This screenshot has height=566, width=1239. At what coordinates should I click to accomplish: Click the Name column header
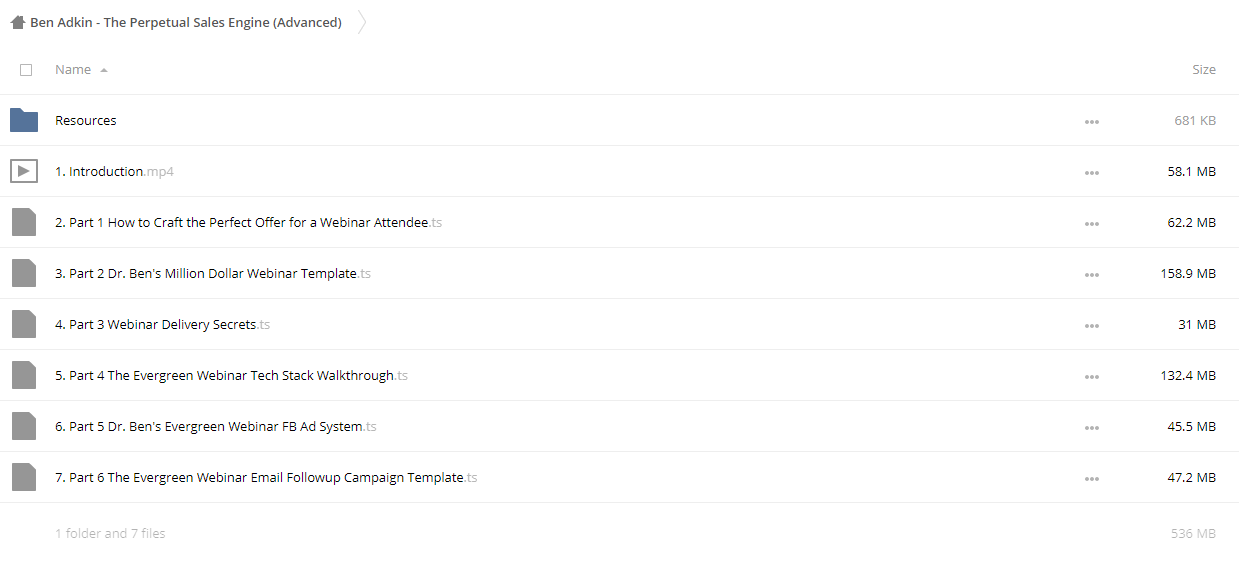(73, 70)
